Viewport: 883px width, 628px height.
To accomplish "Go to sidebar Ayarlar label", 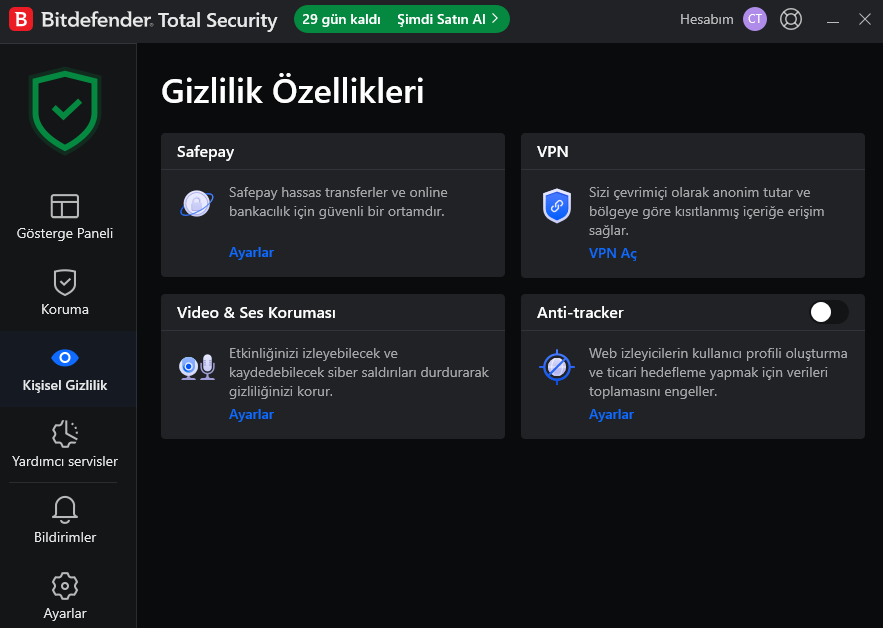I will click(65, 613).
